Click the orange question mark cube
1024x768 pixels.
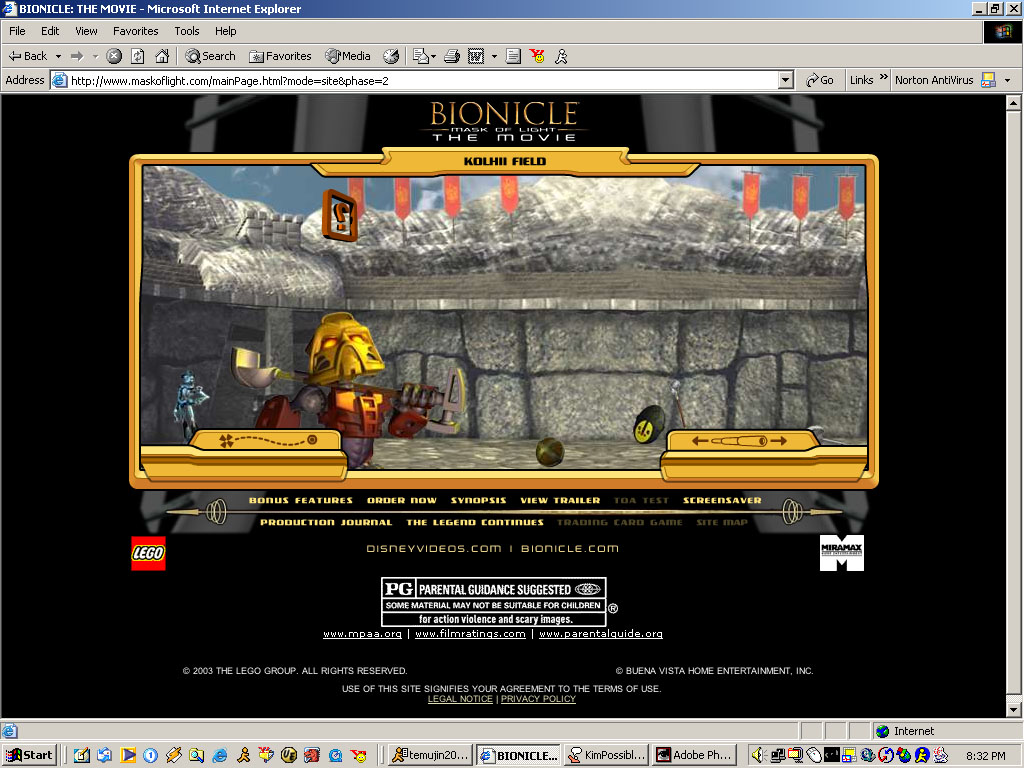340,215
